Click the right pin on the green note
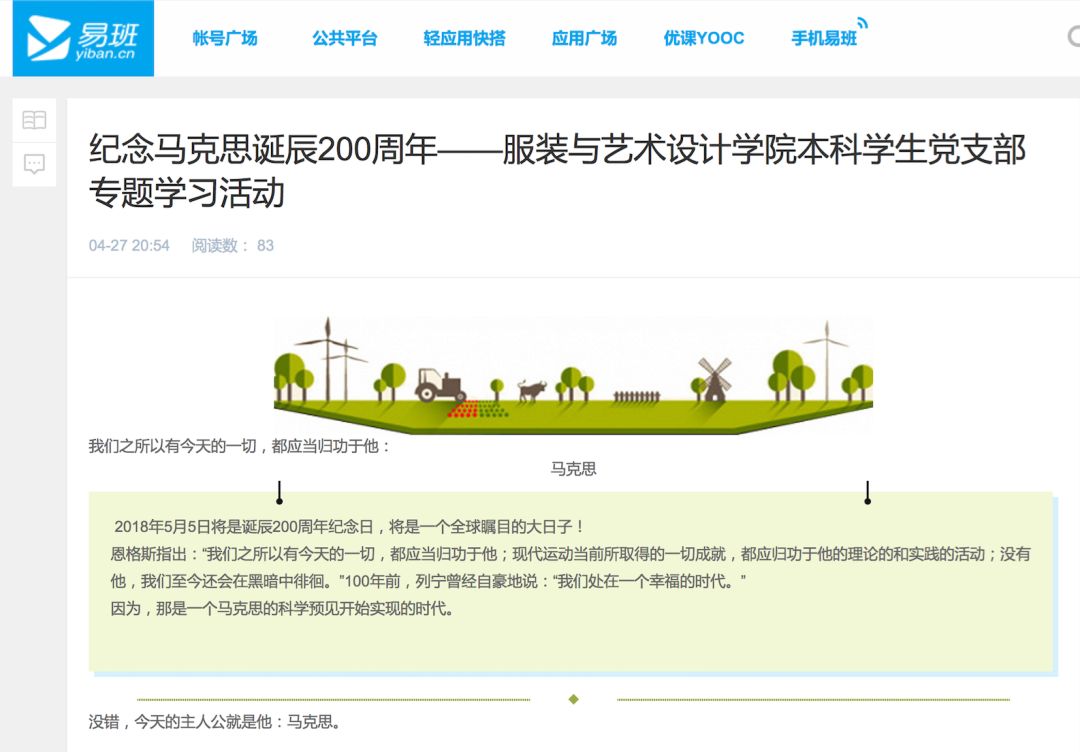This screenshot has height=752, width=1080. 867,496
